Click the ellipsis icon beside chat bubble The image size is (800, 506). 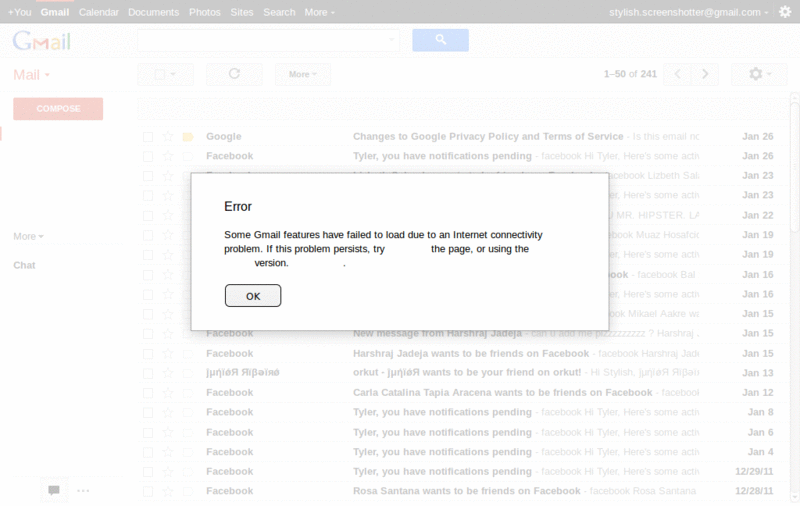pos(83,491)
